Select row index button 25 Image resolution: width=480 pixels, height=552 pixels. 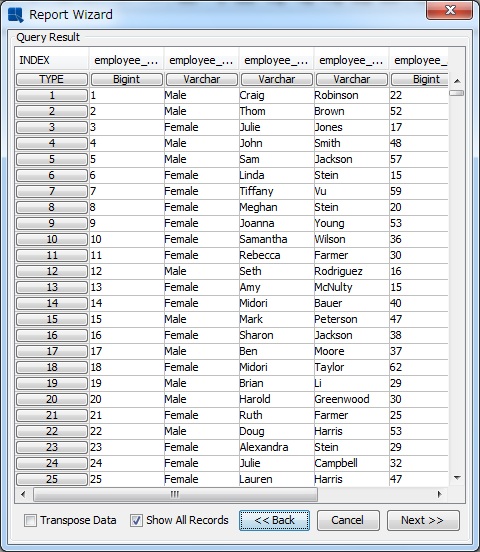[x=52, y=479]
